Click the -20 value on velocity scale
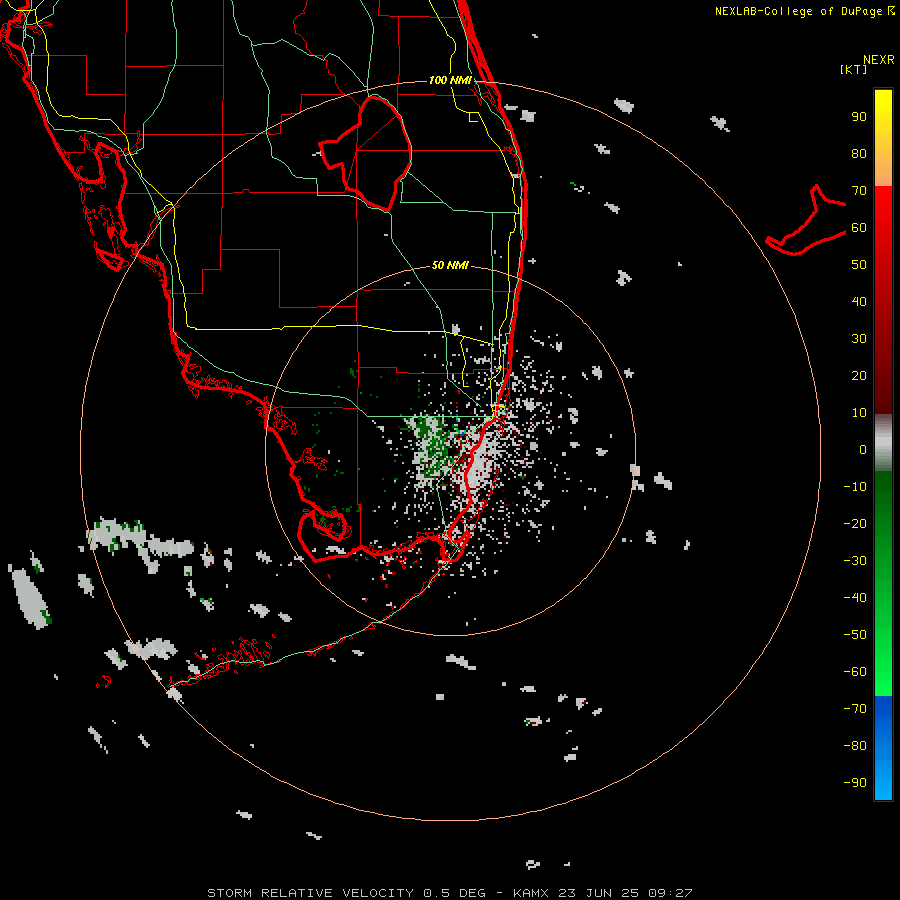The image size is (900, 900). 855,523
